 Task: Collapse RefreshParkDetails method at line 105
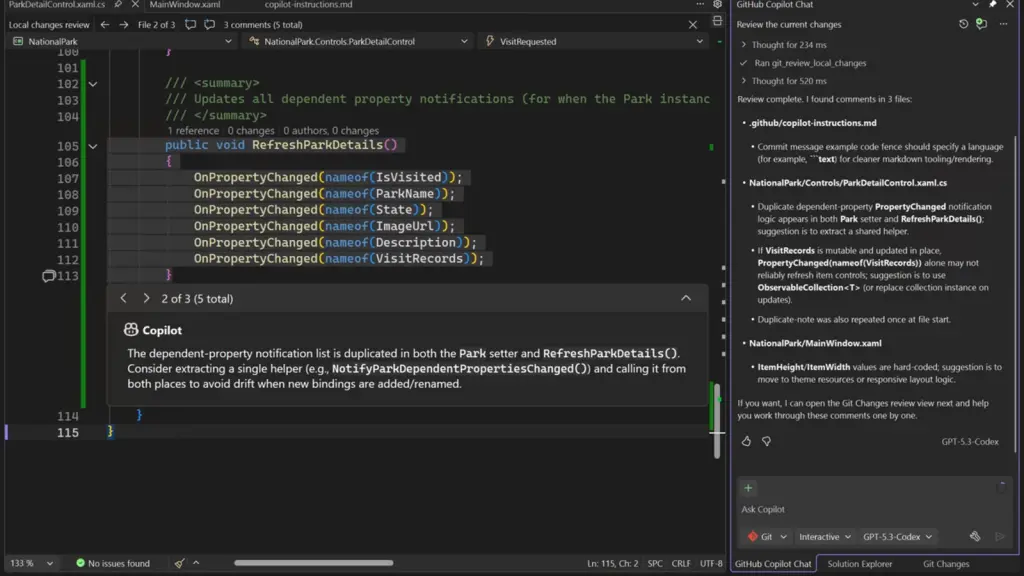(x=93, y=146)
